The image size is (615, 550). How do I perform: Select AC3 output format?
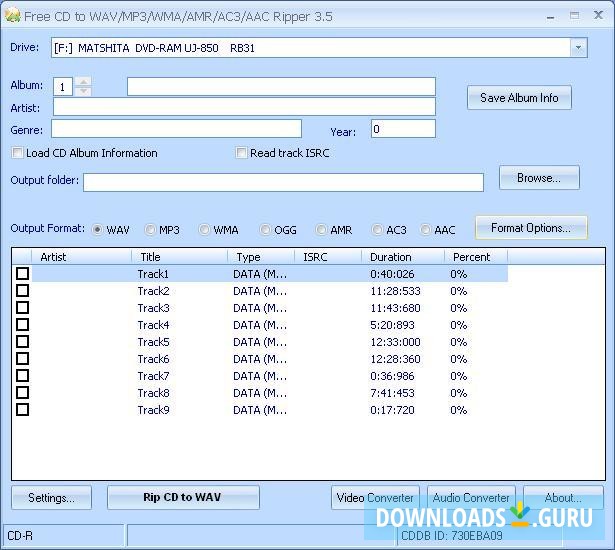[x=377, y=229]
